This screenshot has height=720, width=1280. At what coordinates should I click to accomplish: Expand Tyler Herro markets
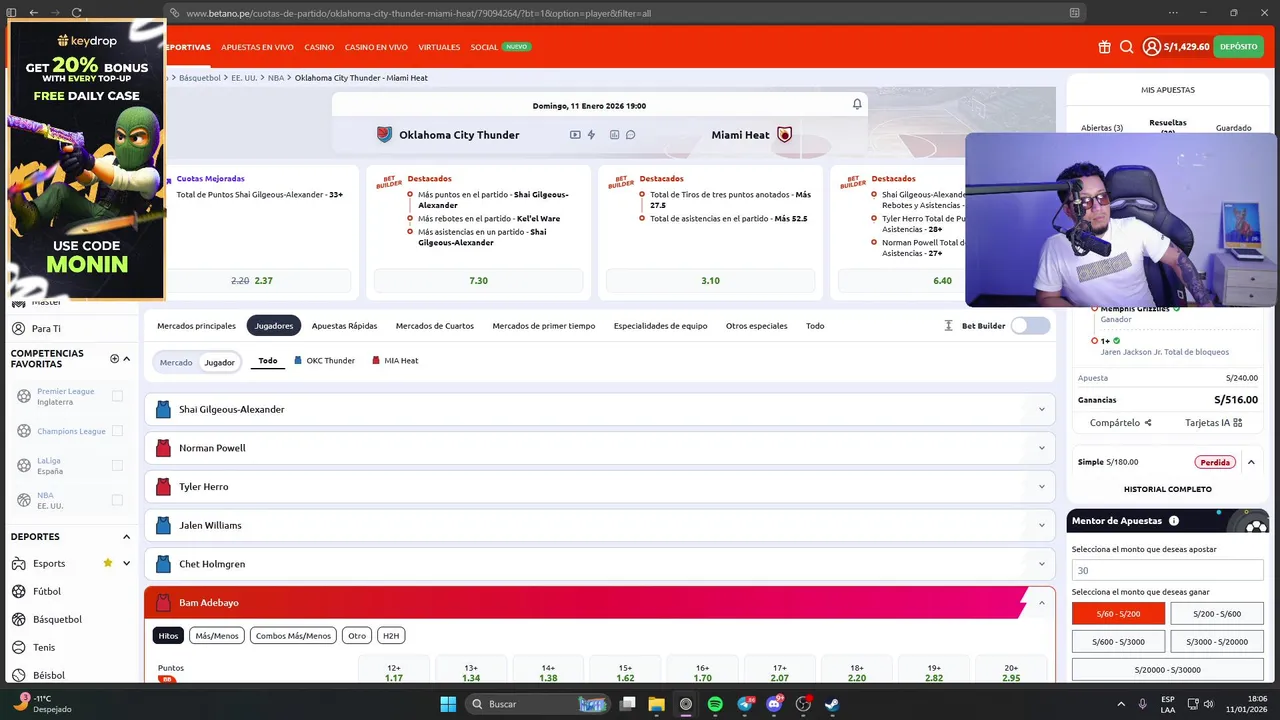(600, 486)
